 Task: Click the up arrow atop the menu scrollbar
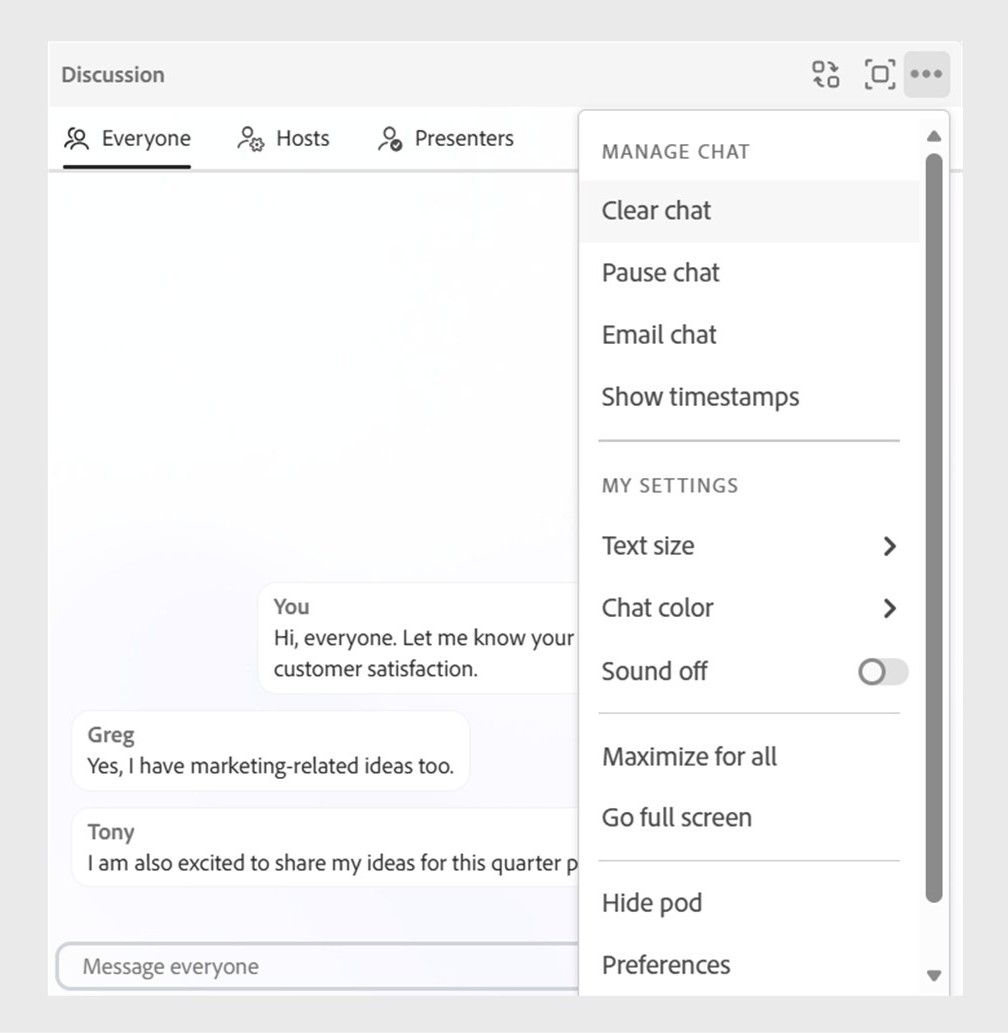(x=934, y=136)
